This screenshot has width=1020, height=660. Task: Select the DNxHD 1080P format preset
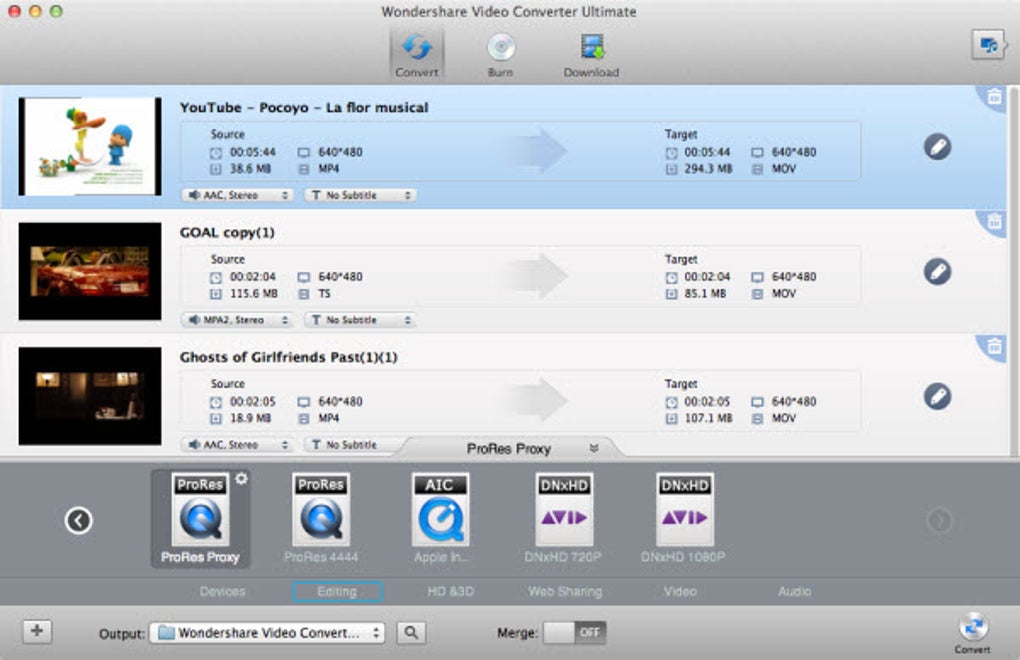(684, 519)
